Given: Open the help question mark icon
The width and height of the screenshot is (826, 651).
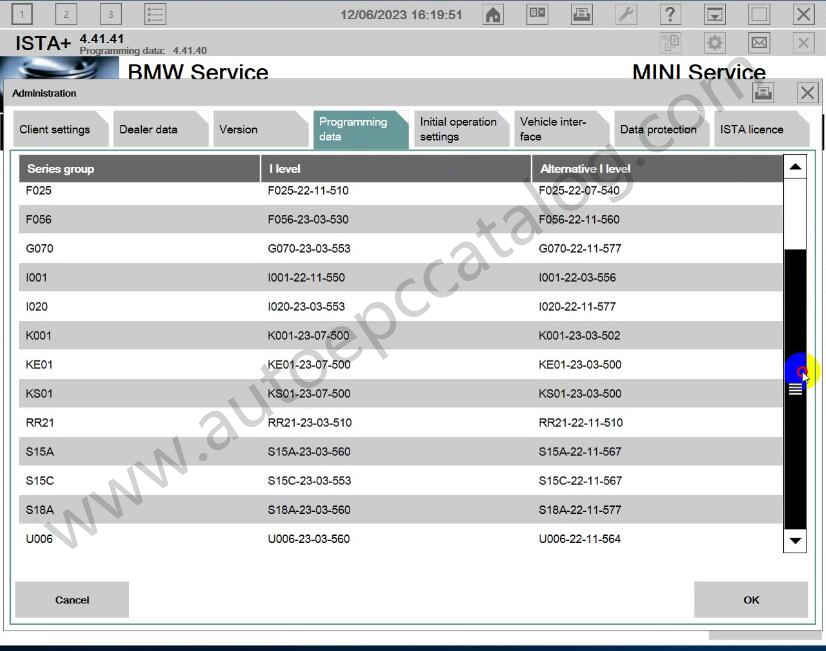Looking at the screenshot, I should click(670, 14).
